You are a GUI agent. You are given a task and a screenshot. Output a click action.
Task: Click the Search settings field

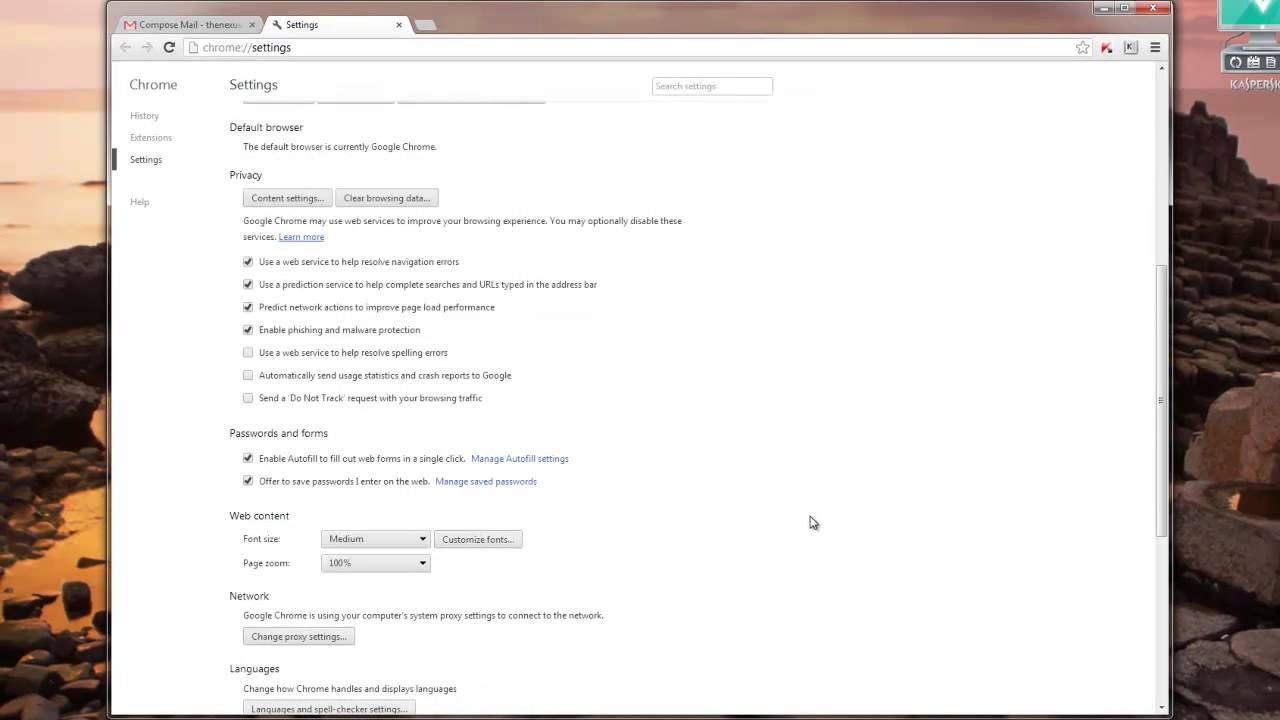click(x=712, y=86)
